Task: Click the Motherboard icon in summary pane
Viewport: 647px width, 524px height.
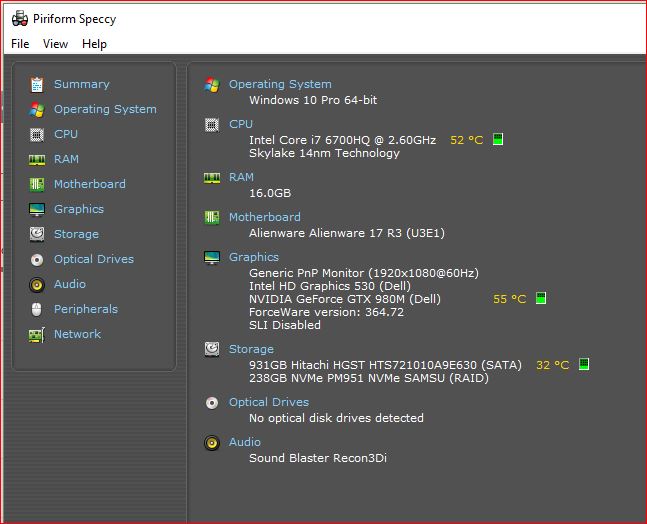Action: (x=212, y=217)
